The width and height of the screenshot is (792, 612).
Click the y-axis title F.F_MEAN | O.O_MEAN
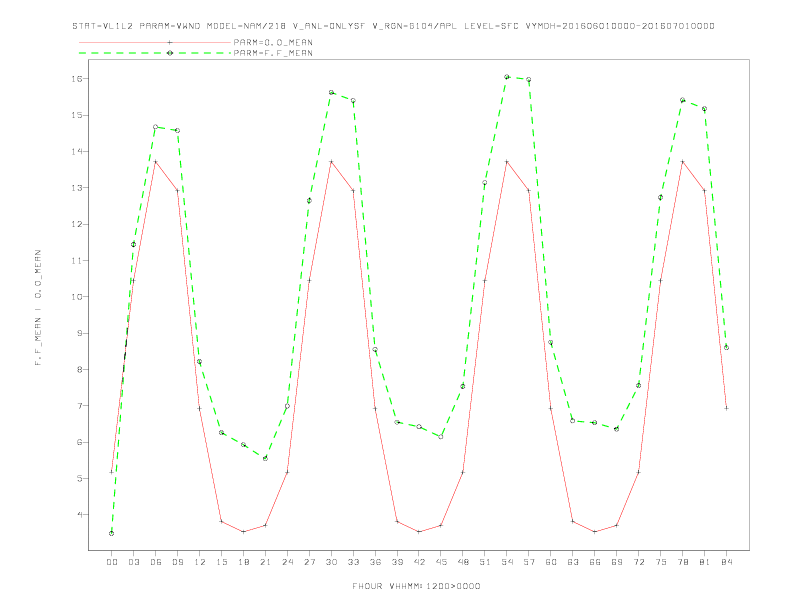38,308
